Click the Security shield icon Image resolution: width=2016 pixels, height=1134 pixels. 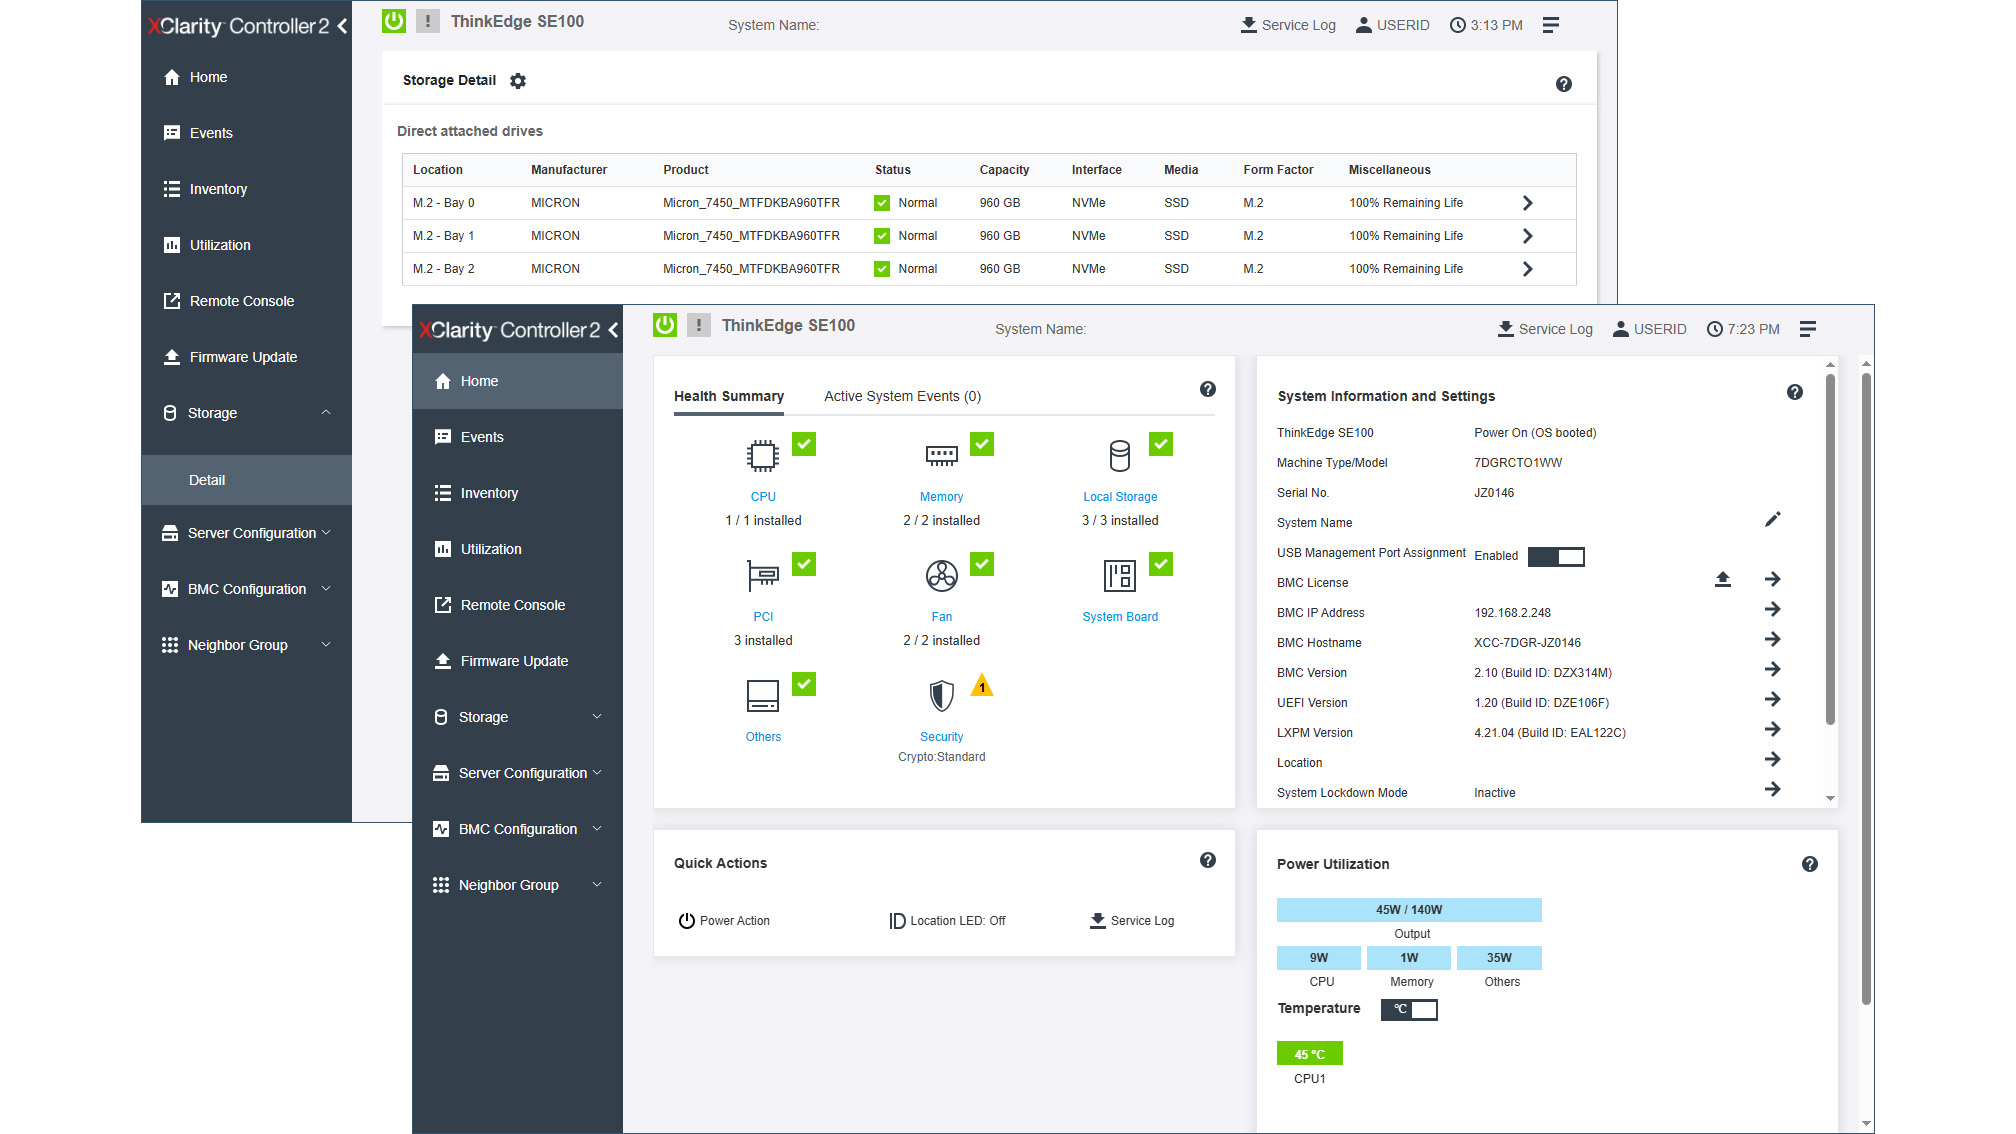[941, 695]
